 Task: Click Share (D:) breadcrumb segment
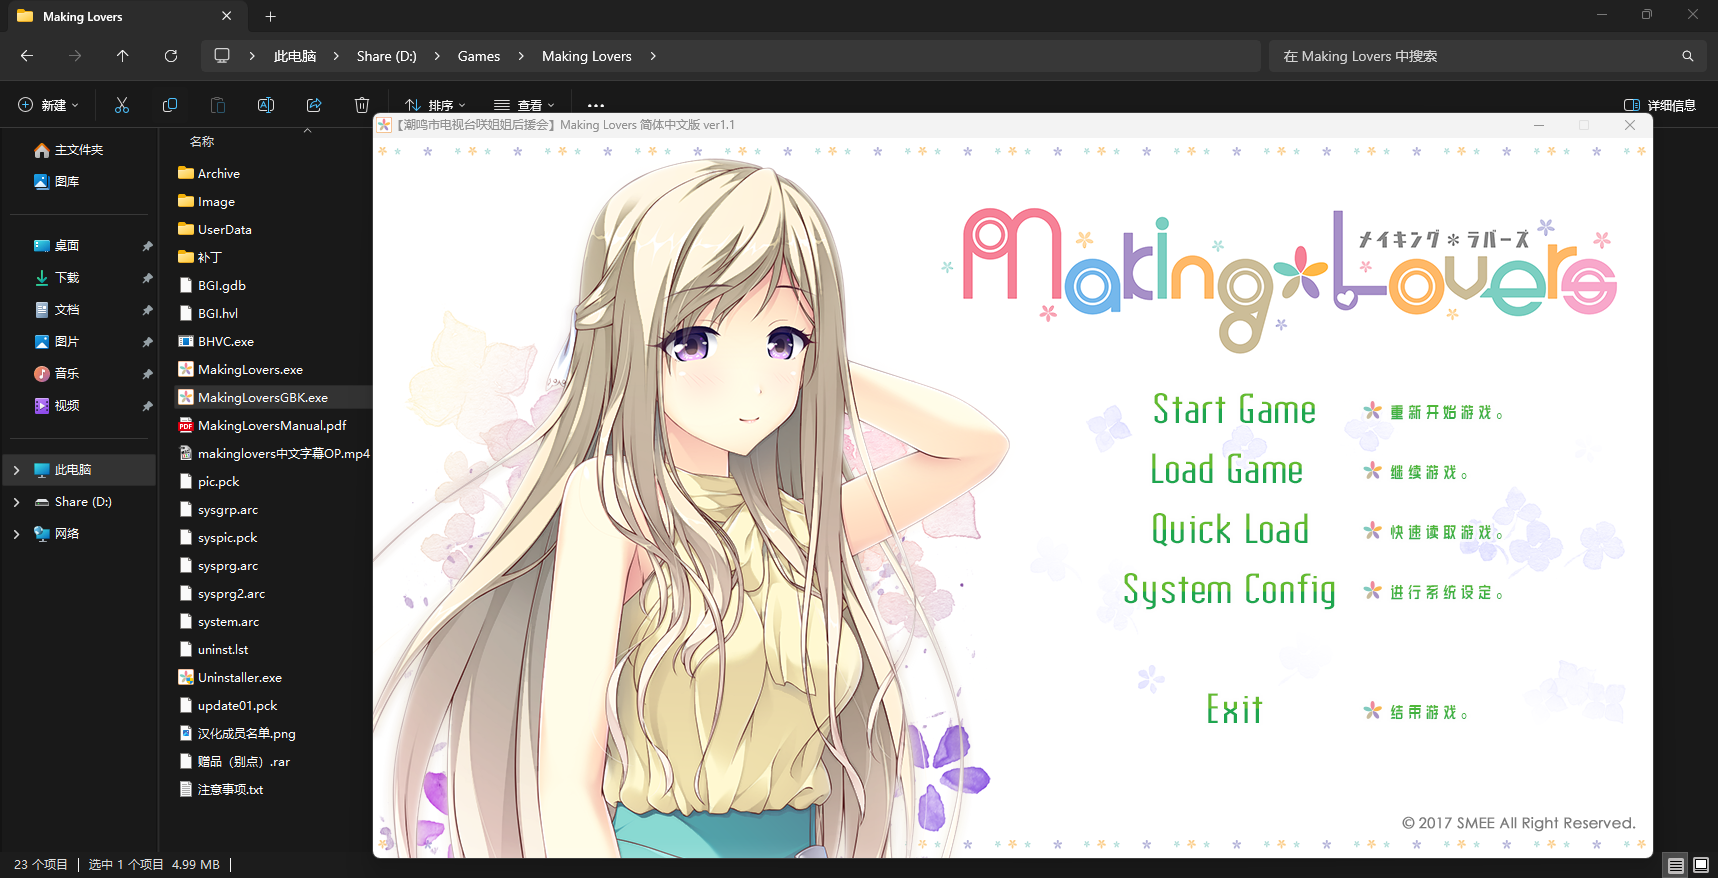tap(387, 56)
